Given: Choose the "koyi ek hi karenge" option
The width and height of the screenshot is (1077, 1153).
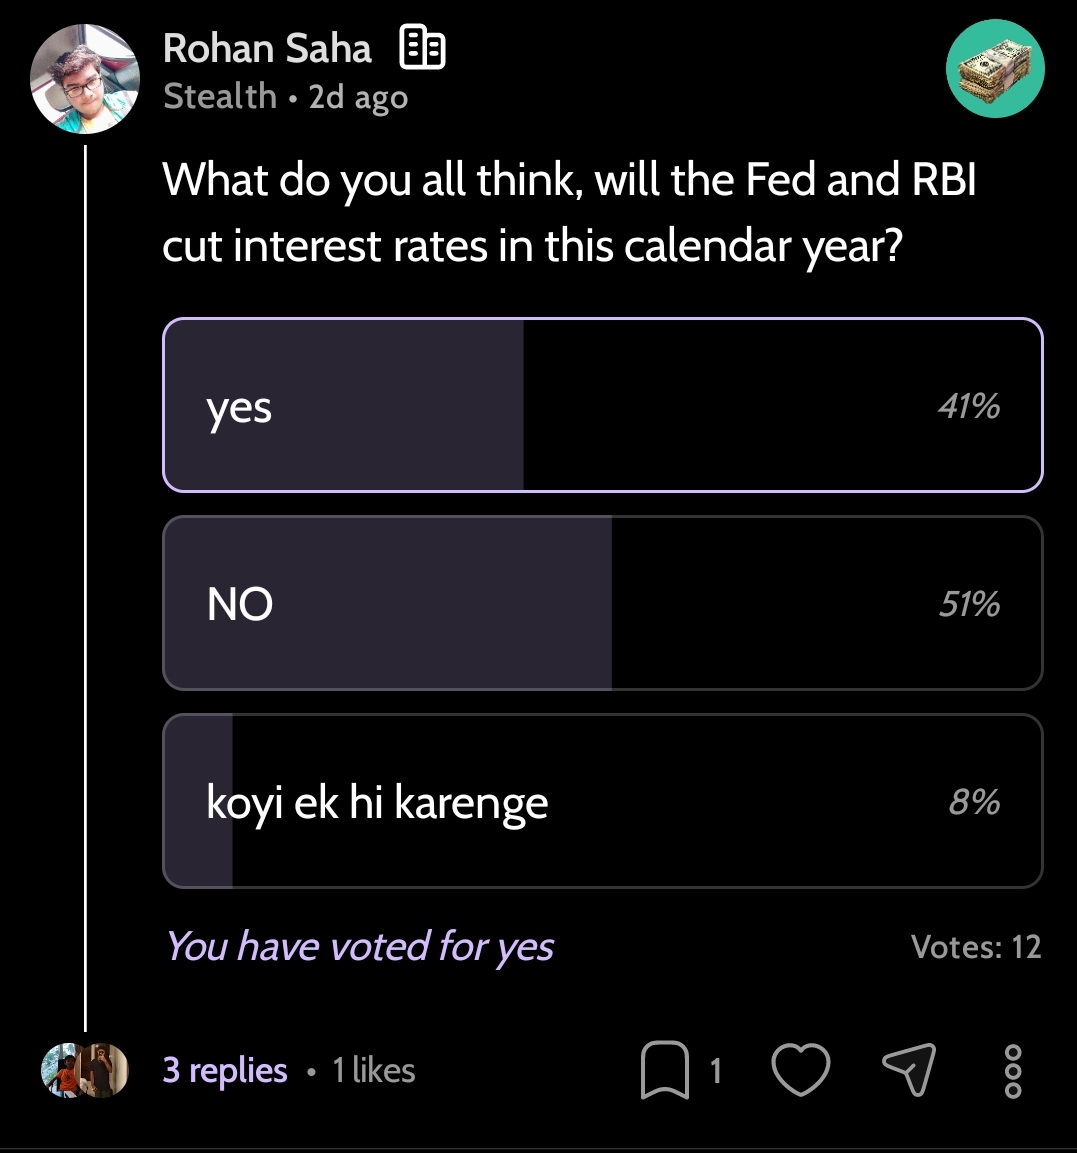Looking at the screenshot, I should (x=602, y=801).
